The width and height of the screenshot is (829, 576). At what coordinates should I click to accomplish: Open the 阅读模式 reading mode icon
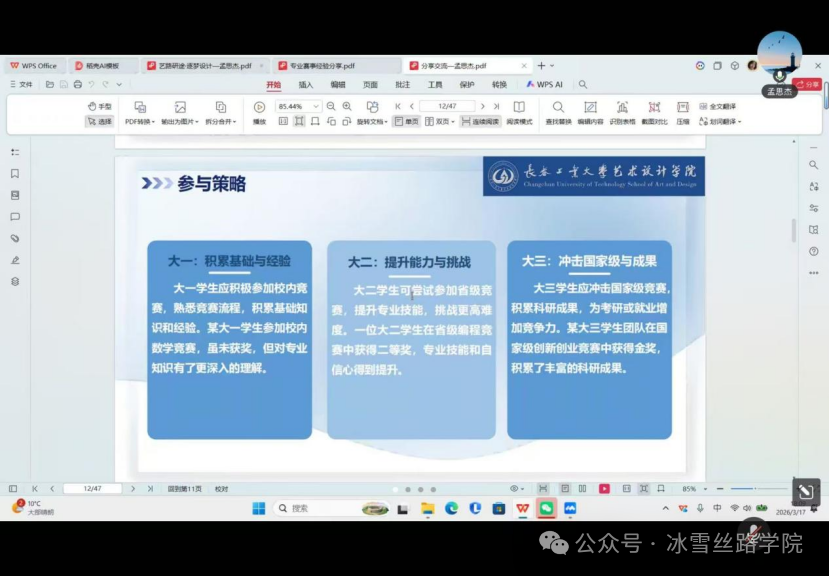click(519, 113)
